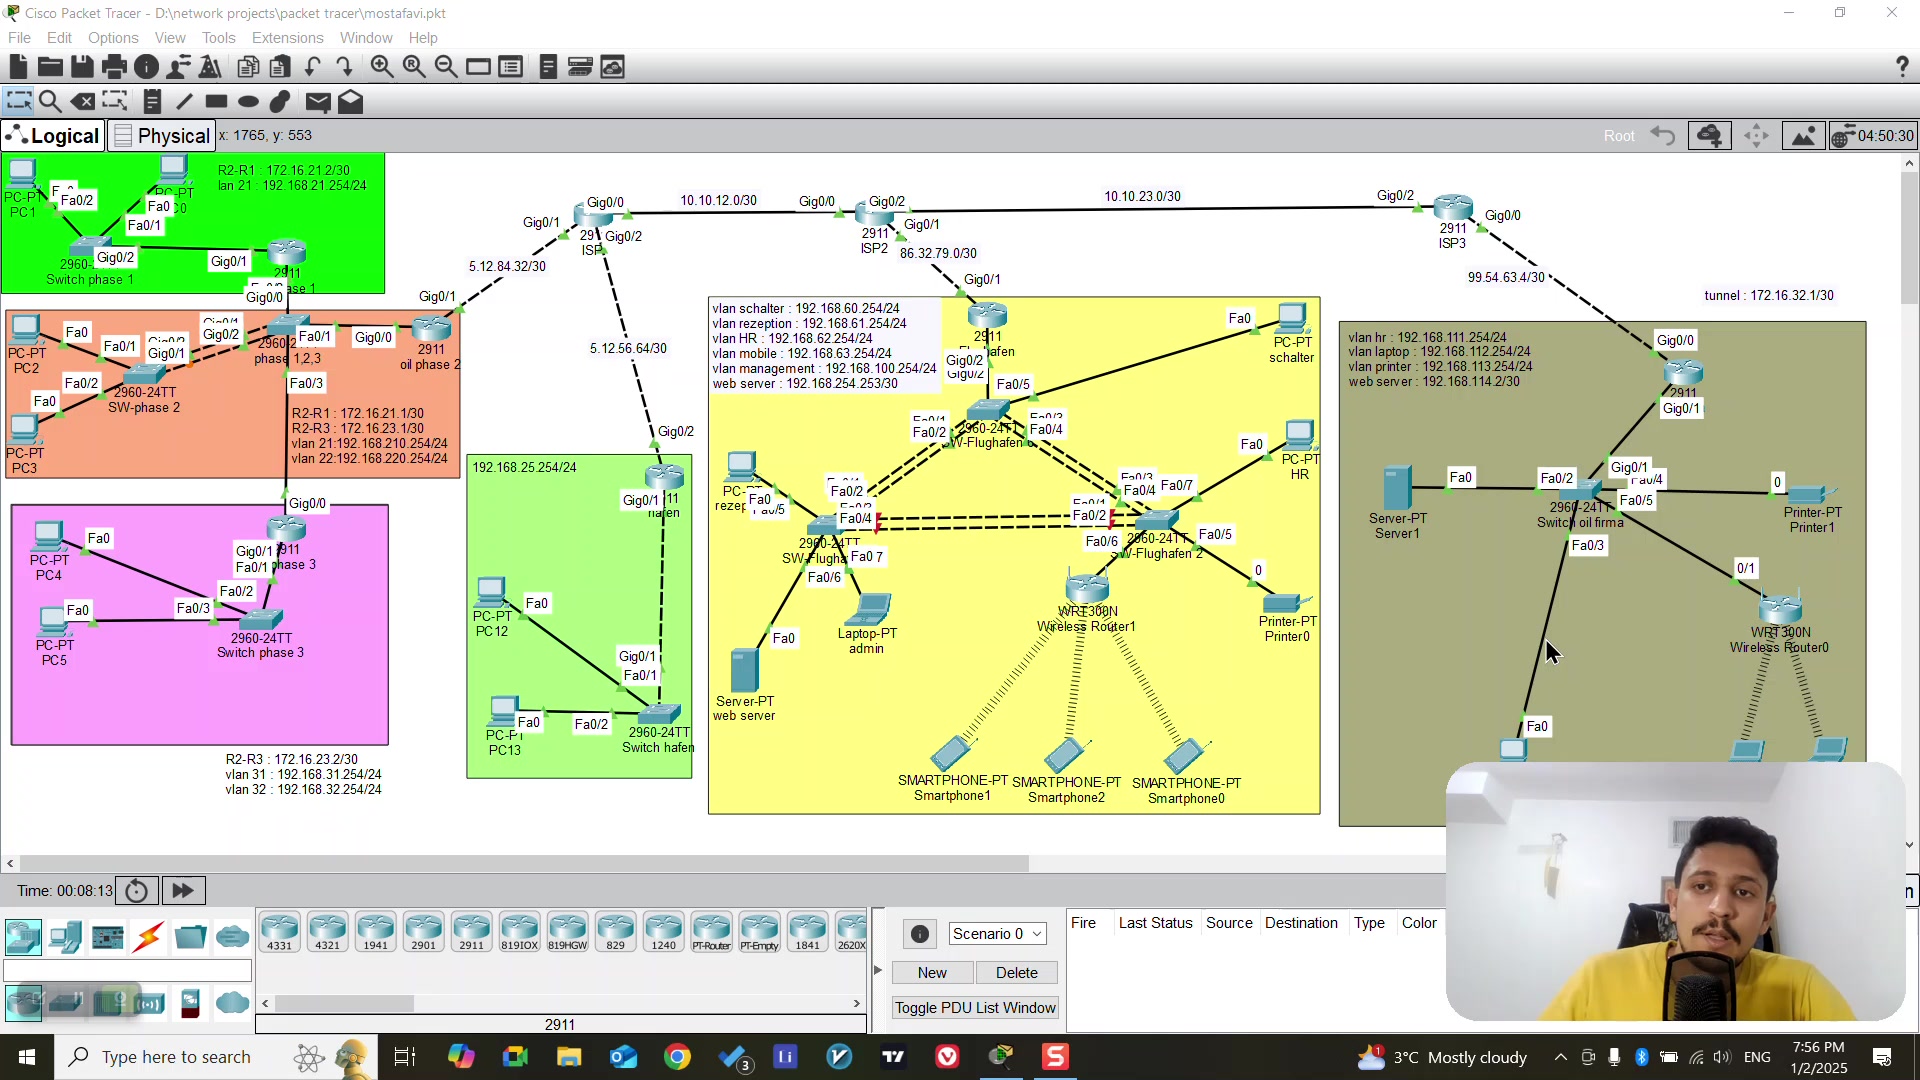The width and height of the screenshot is (1920, 1080).
Task: Select the Components category
Action: tap(107, 937)
